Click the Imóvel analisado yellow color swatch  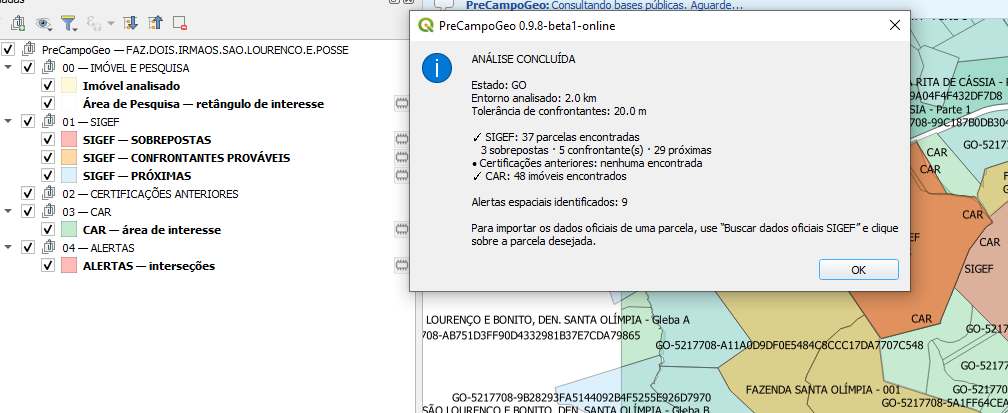click(x=69, y=86)
